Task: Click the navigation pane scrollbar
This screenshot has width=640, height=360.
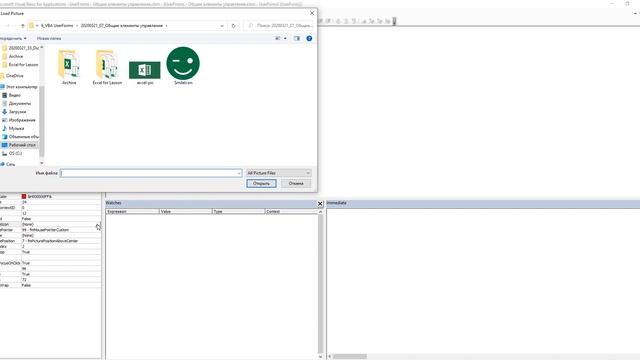Action: coord(42,122)
